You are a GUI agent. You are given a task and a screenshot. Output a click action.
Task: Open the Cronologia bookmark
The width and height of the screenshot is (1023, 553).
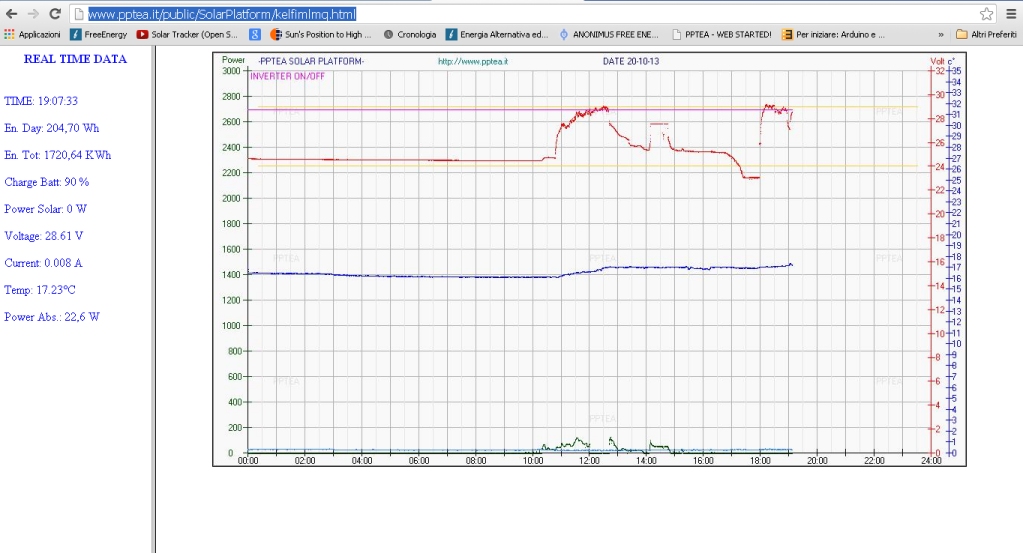[x=410, y=35]
